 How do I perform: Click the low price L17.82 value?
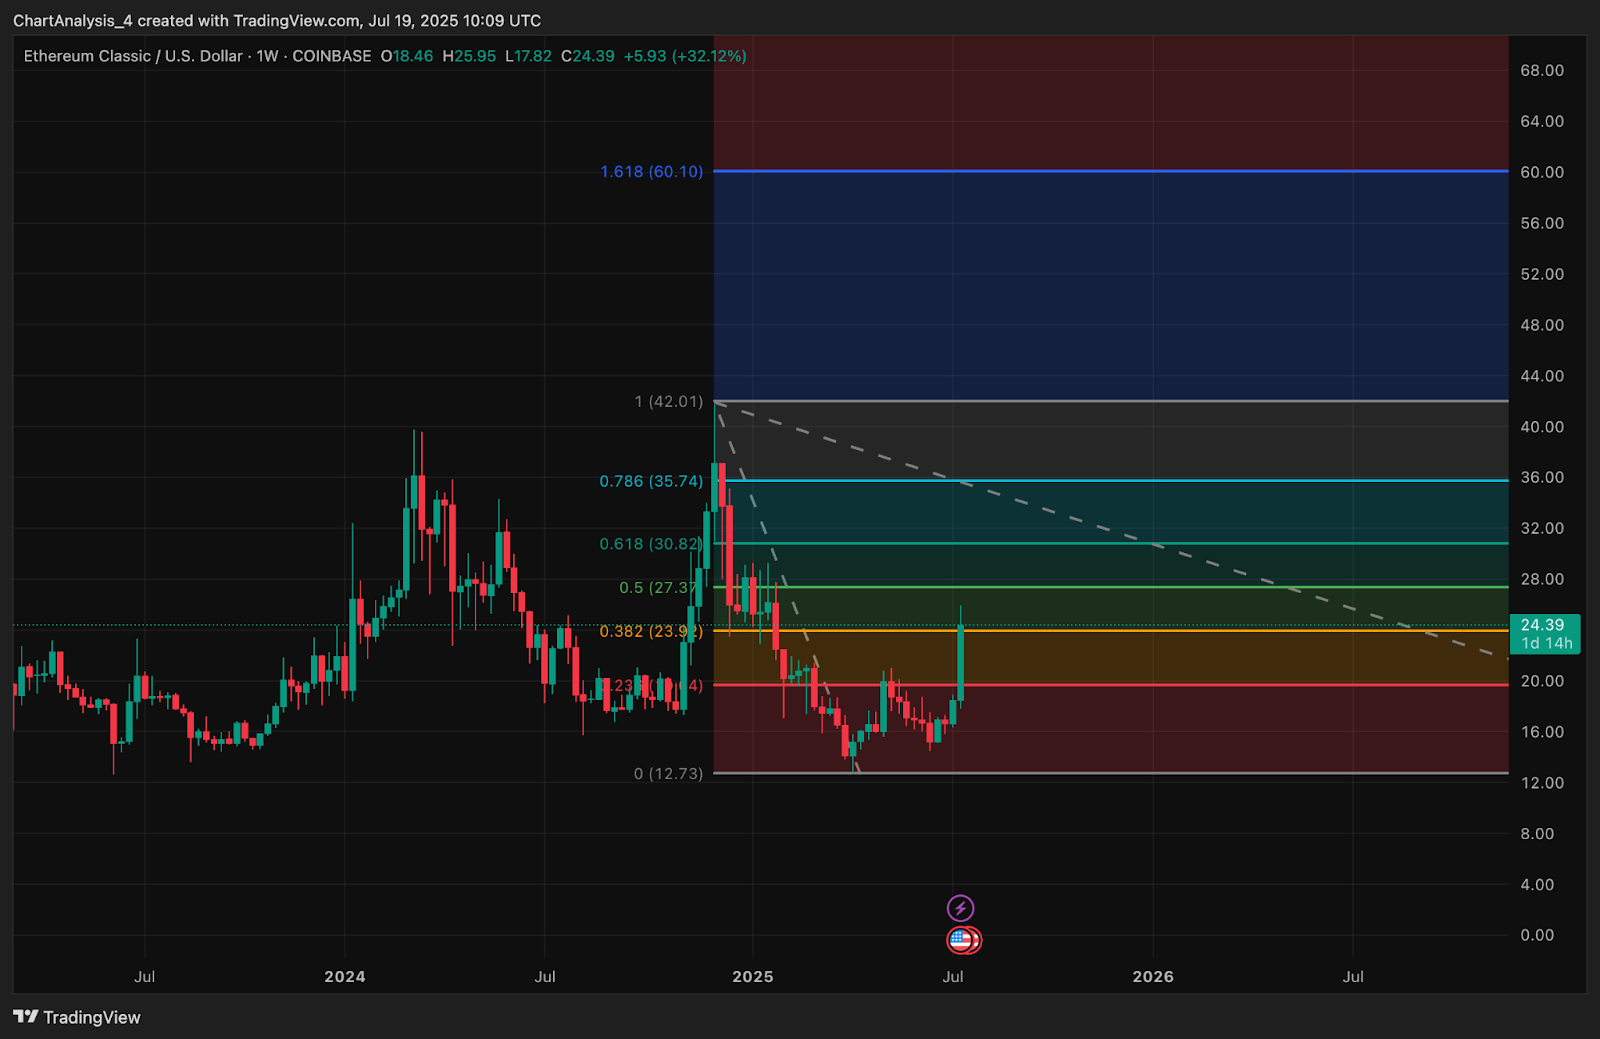528,56
